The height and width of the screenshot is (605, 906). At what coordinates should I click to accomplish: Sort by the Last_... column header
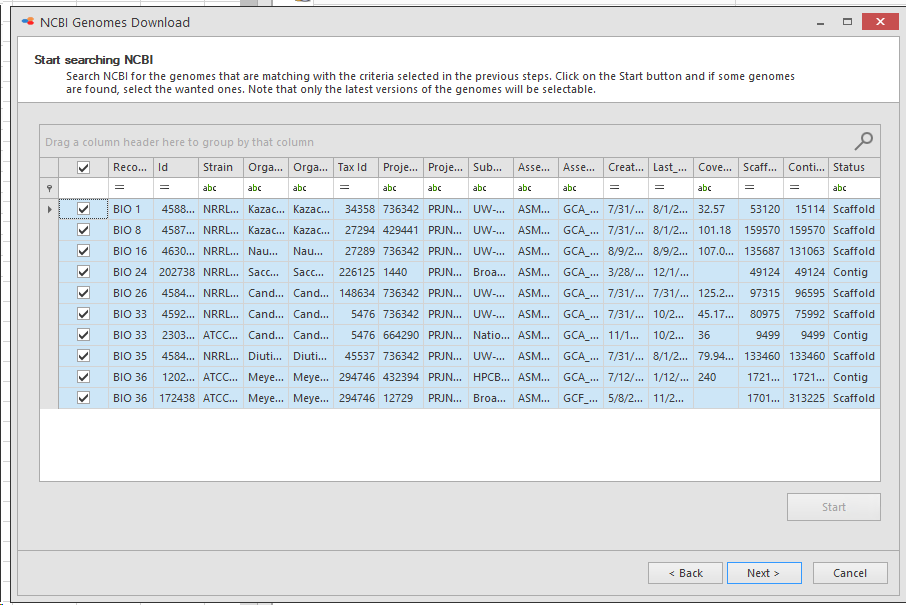pyautogui.click(x=671, y=168)
